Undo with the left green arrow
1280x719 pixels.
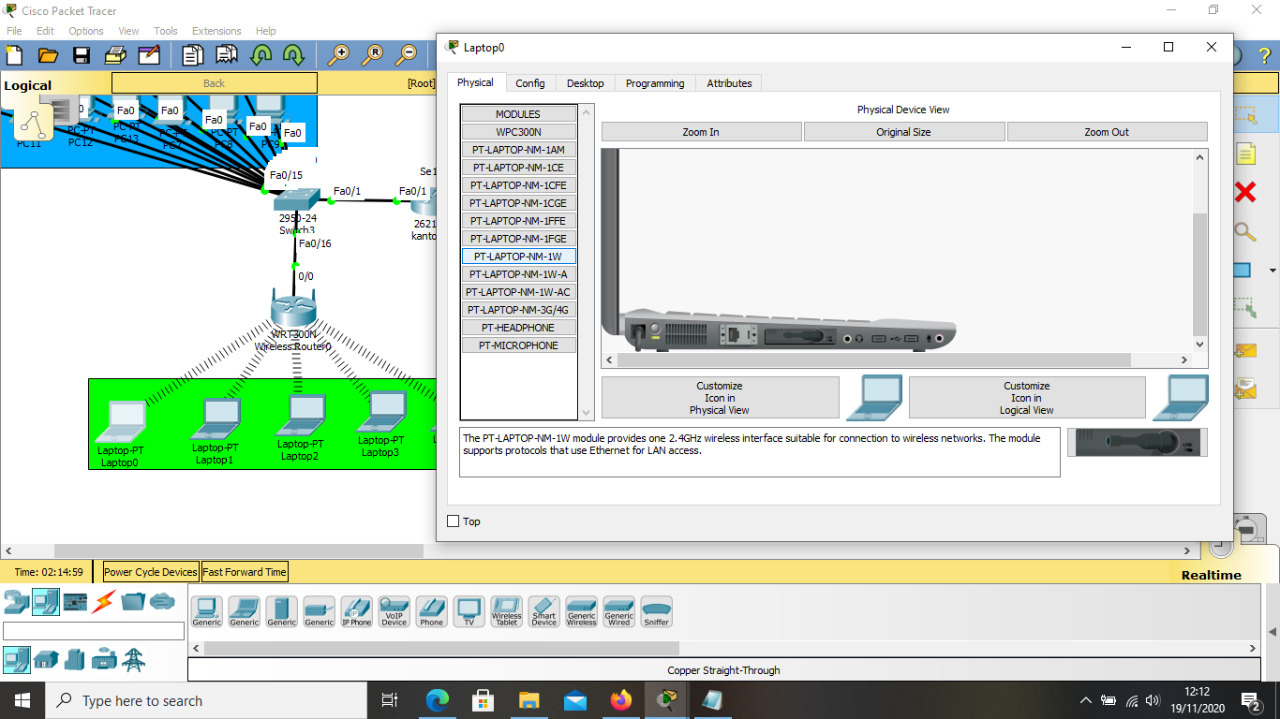[261, 55]
